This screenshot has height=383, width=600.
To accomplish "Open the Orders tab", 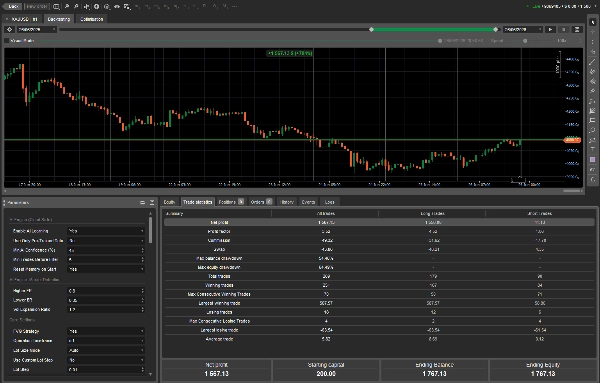I will tap(261, 202).
